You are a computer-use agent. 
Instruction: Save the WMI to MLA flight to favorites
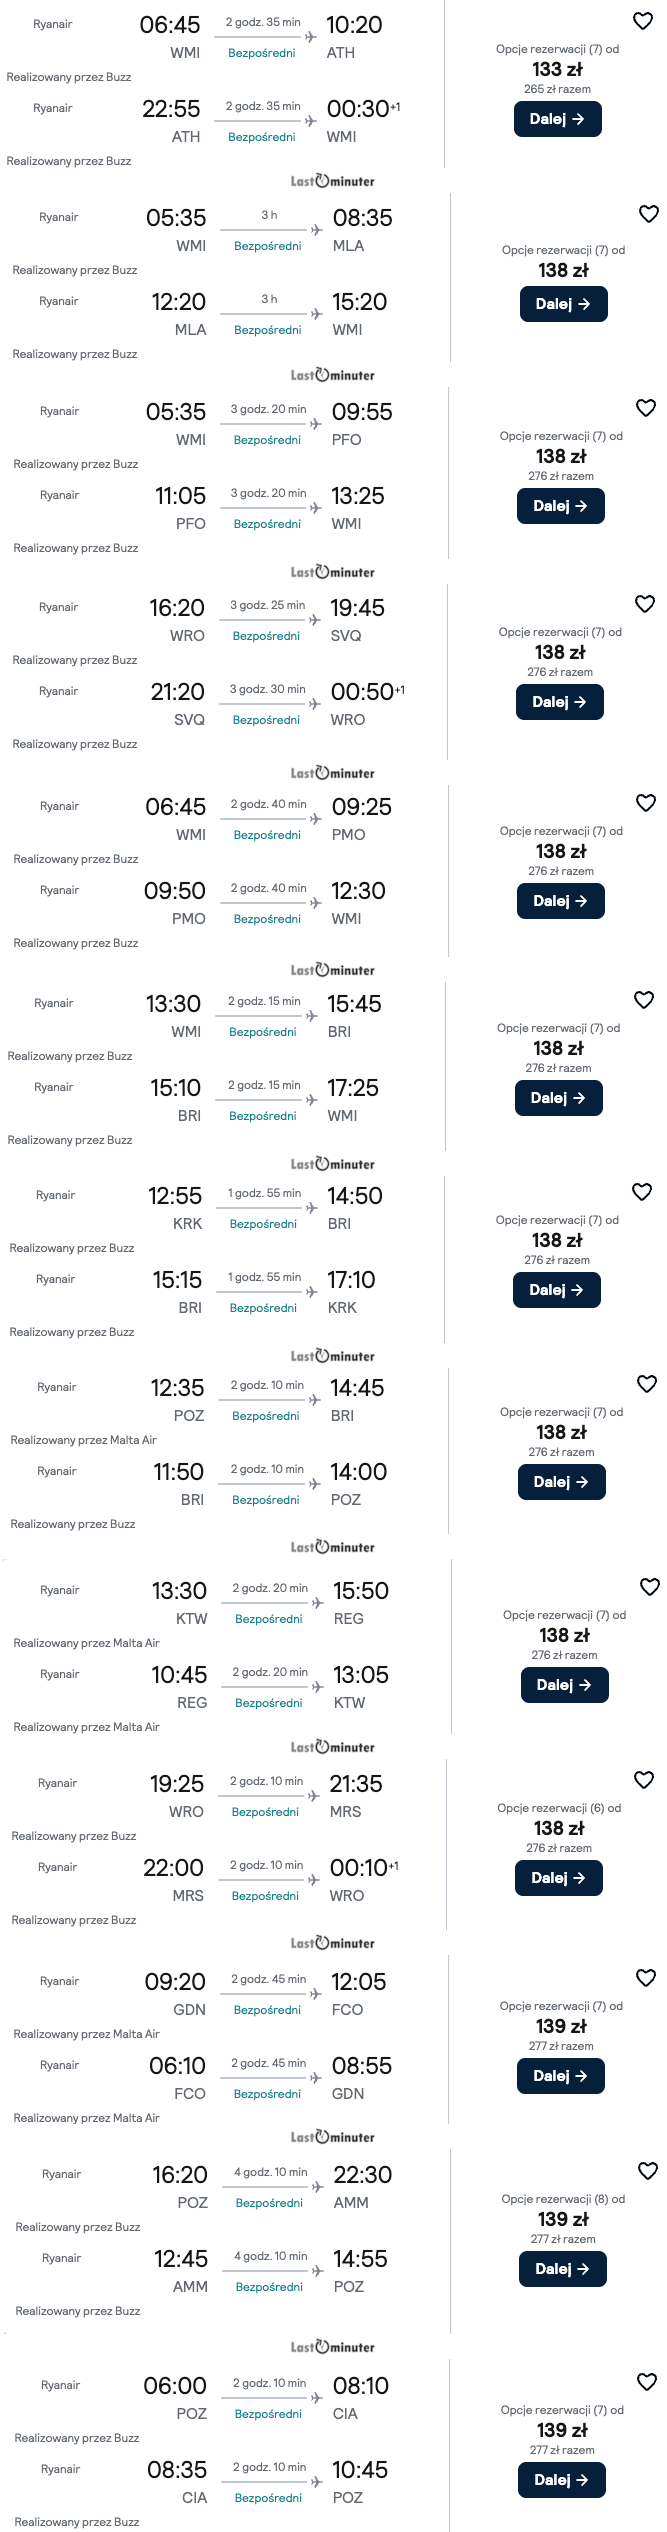(x=649, y=214)
